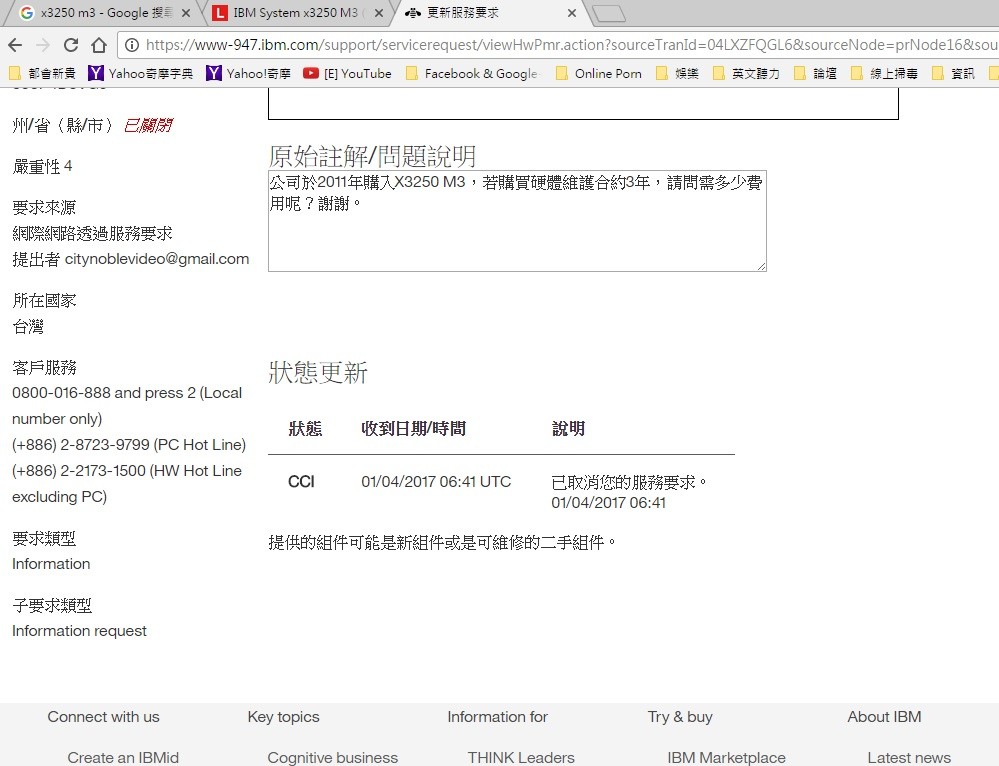The image size is (999, 766).
Task: Open the Create an IBMid footer link
Action: tap(123, 758)
